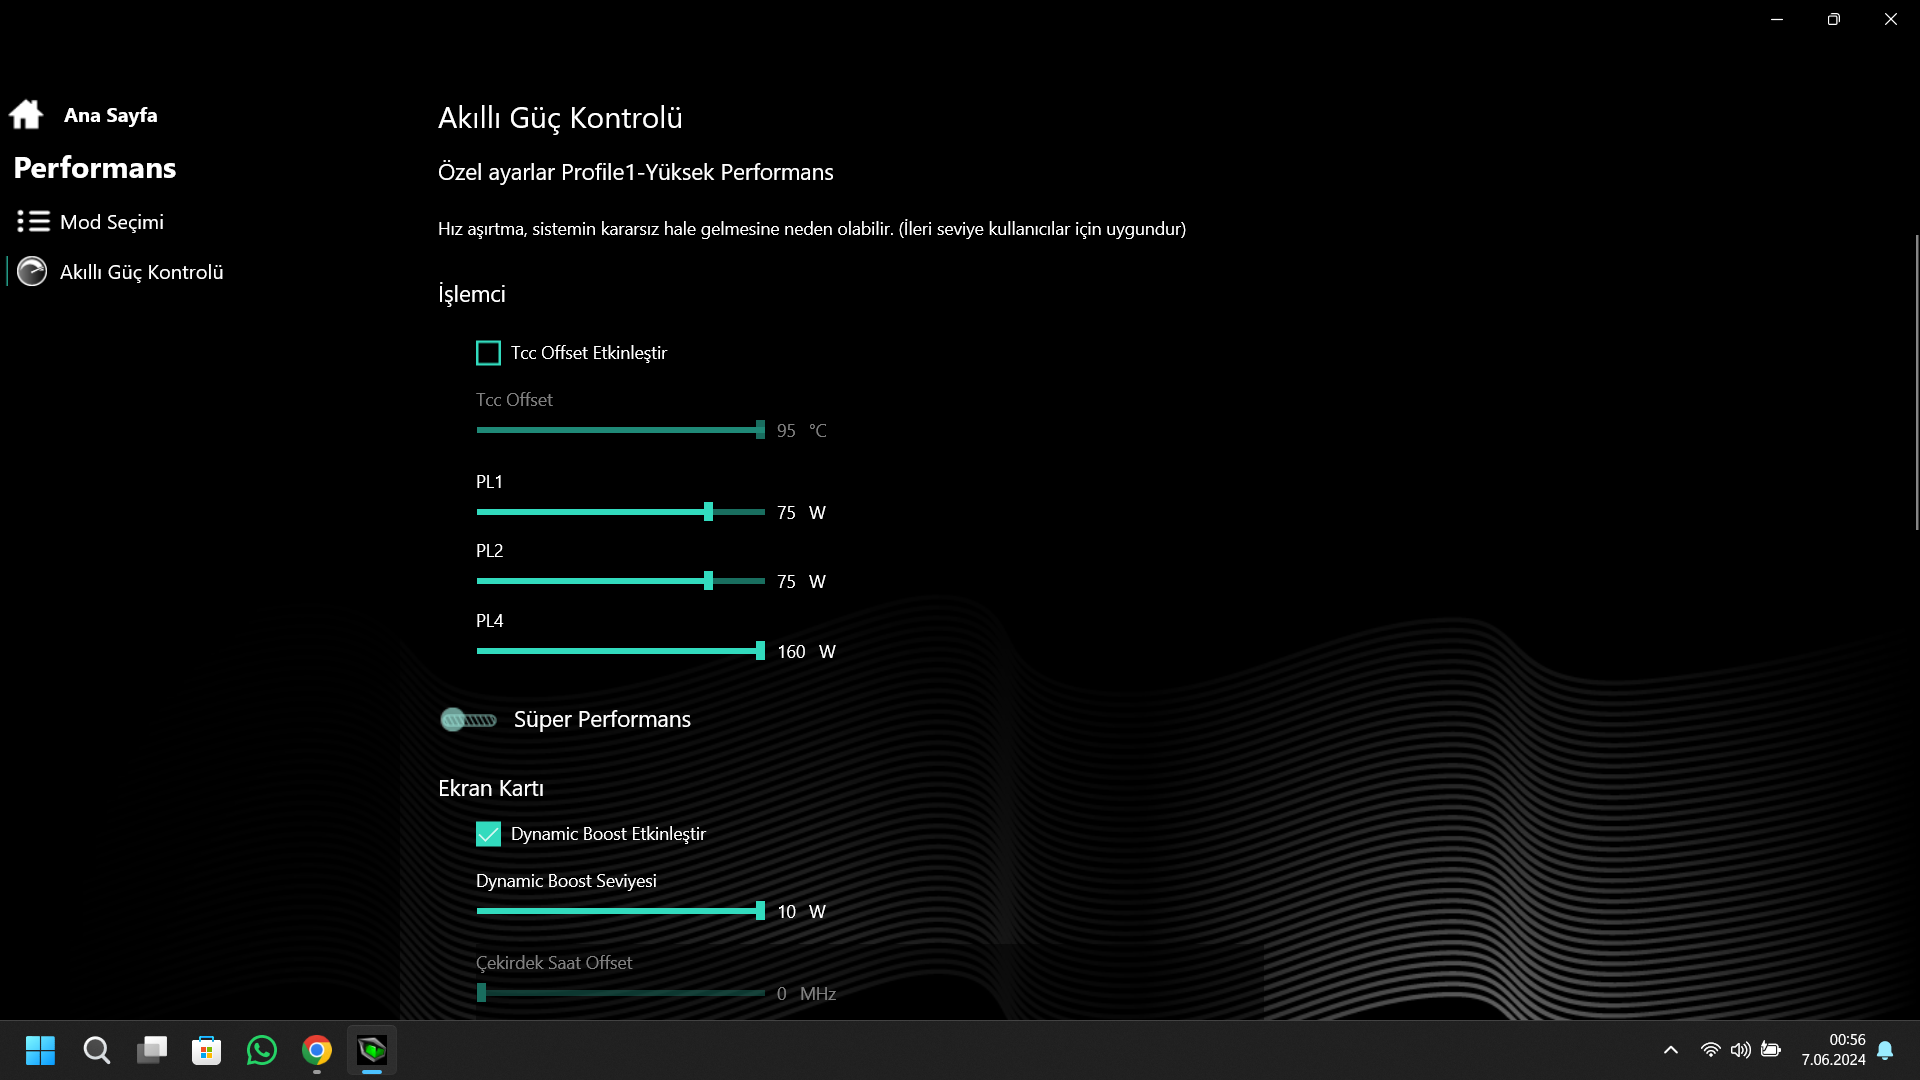
Task: Click the Ana Sayfa home icon
Action: (26, 115)
